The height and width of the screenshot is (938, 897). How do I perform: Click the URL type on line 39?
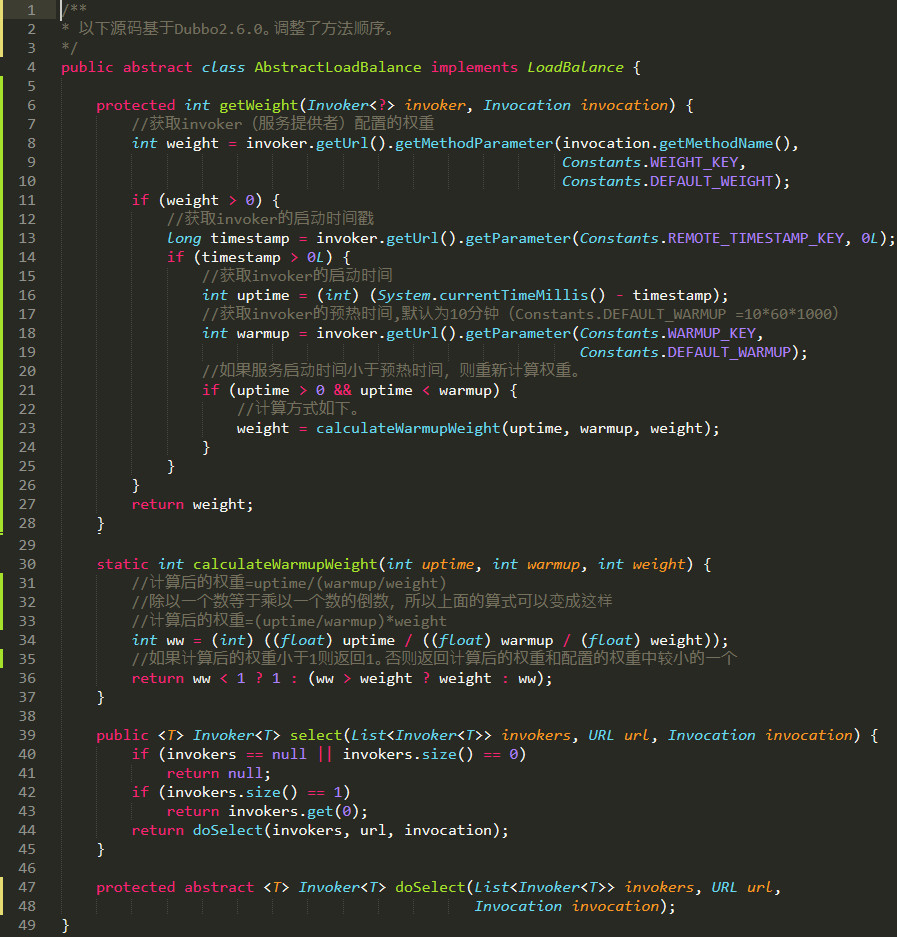[x=601, y=735]
